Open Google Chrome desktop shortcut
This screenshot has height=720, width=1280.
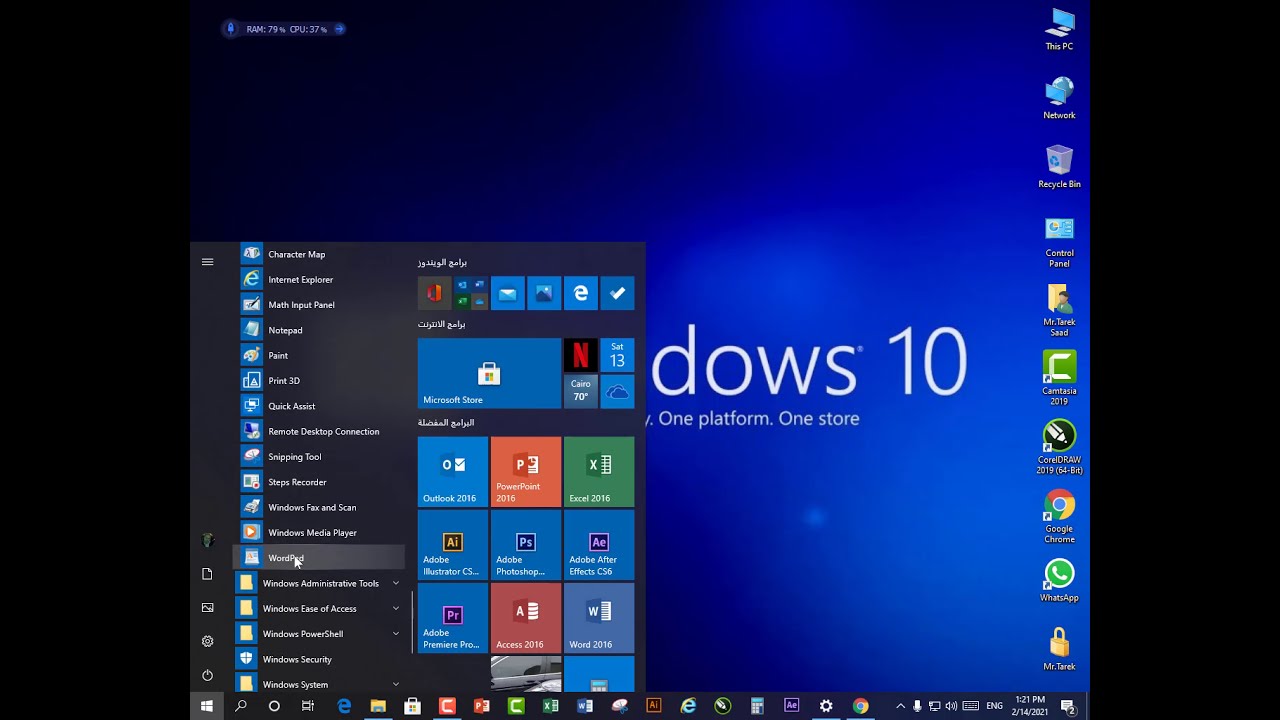[1059, 517]
